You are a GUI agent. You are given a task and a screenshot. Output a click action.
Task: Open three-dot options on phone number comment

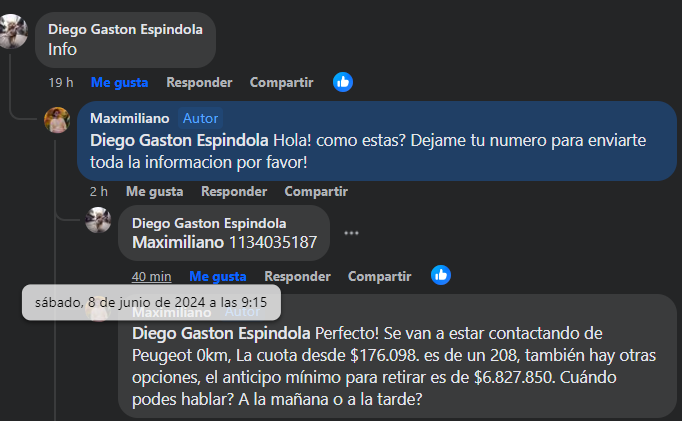[351, 233]
